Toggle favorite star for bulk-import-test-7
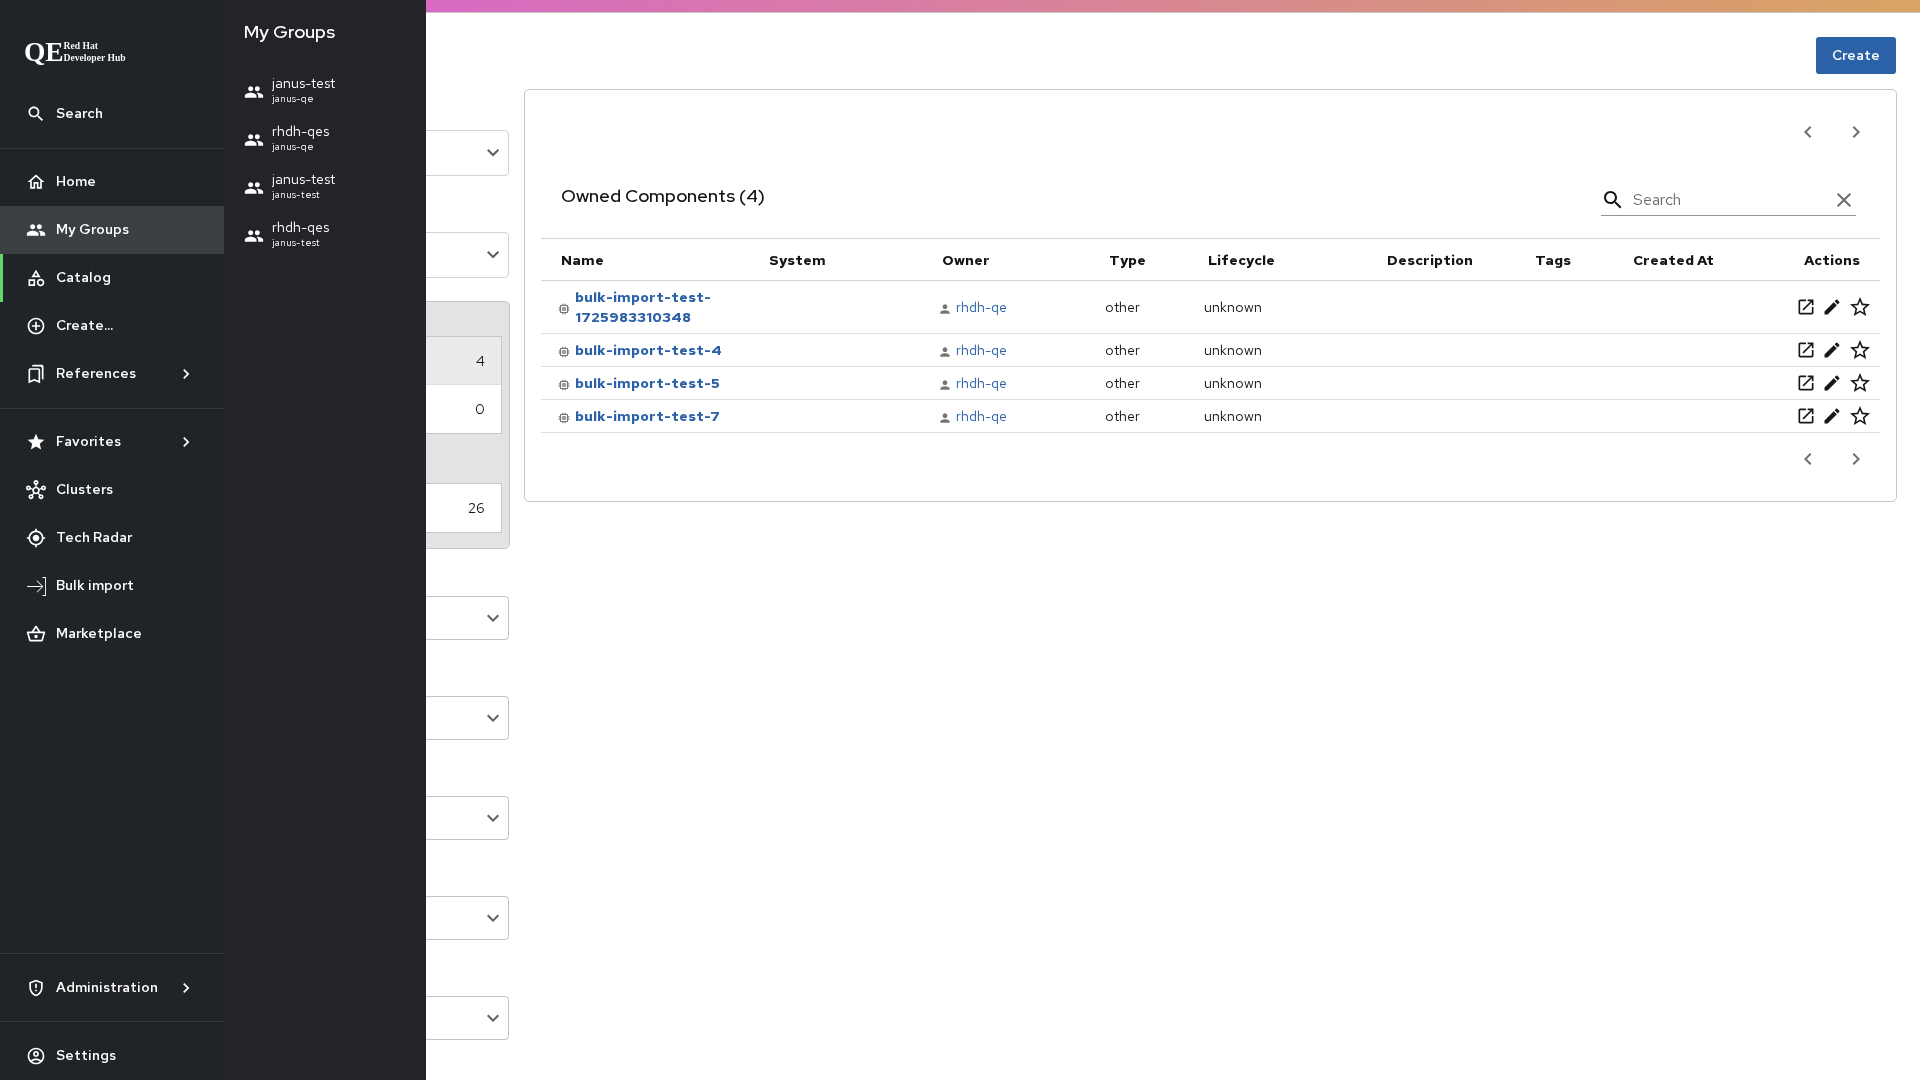This screenshot has width=1920, height=1080. click(x=1859, y=416)
